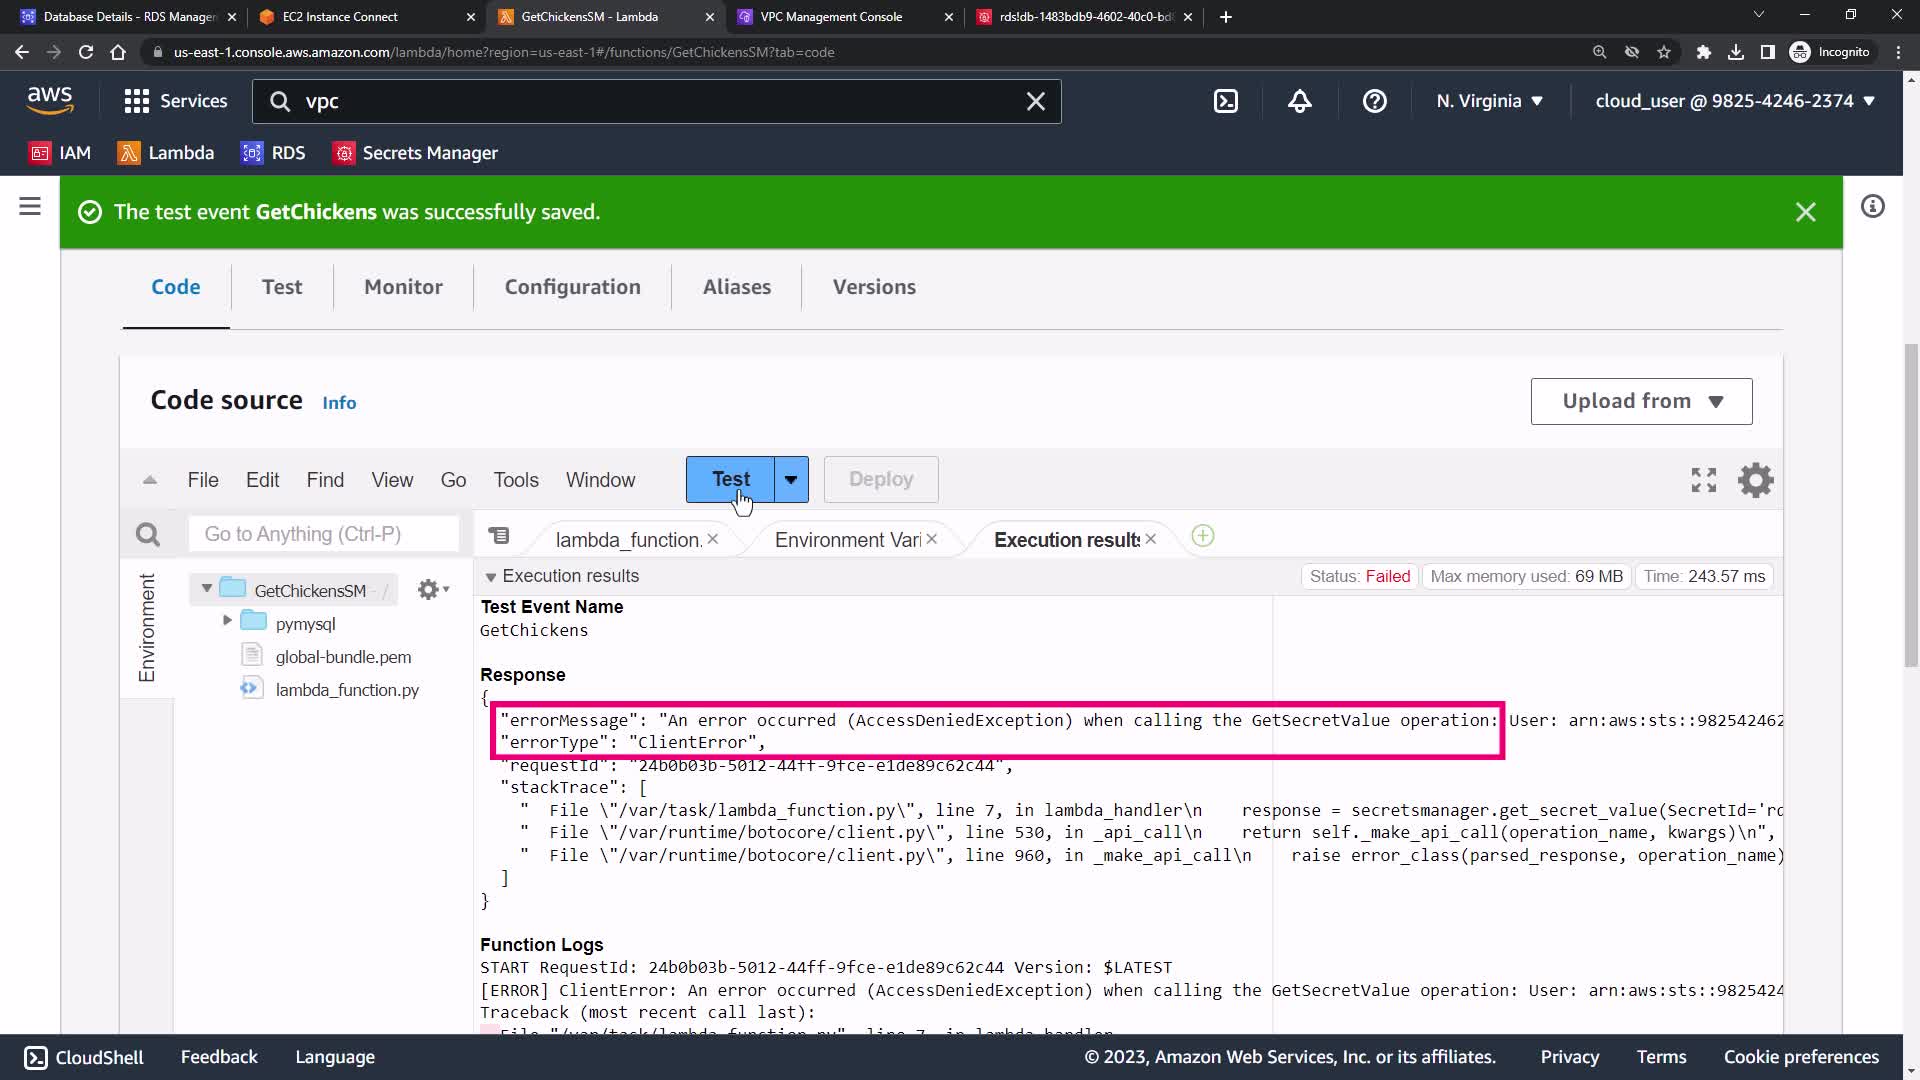The width and height of the screenshot is (1920, 1080).
Task: Open the notifications bell
Action: [1300, 101]
